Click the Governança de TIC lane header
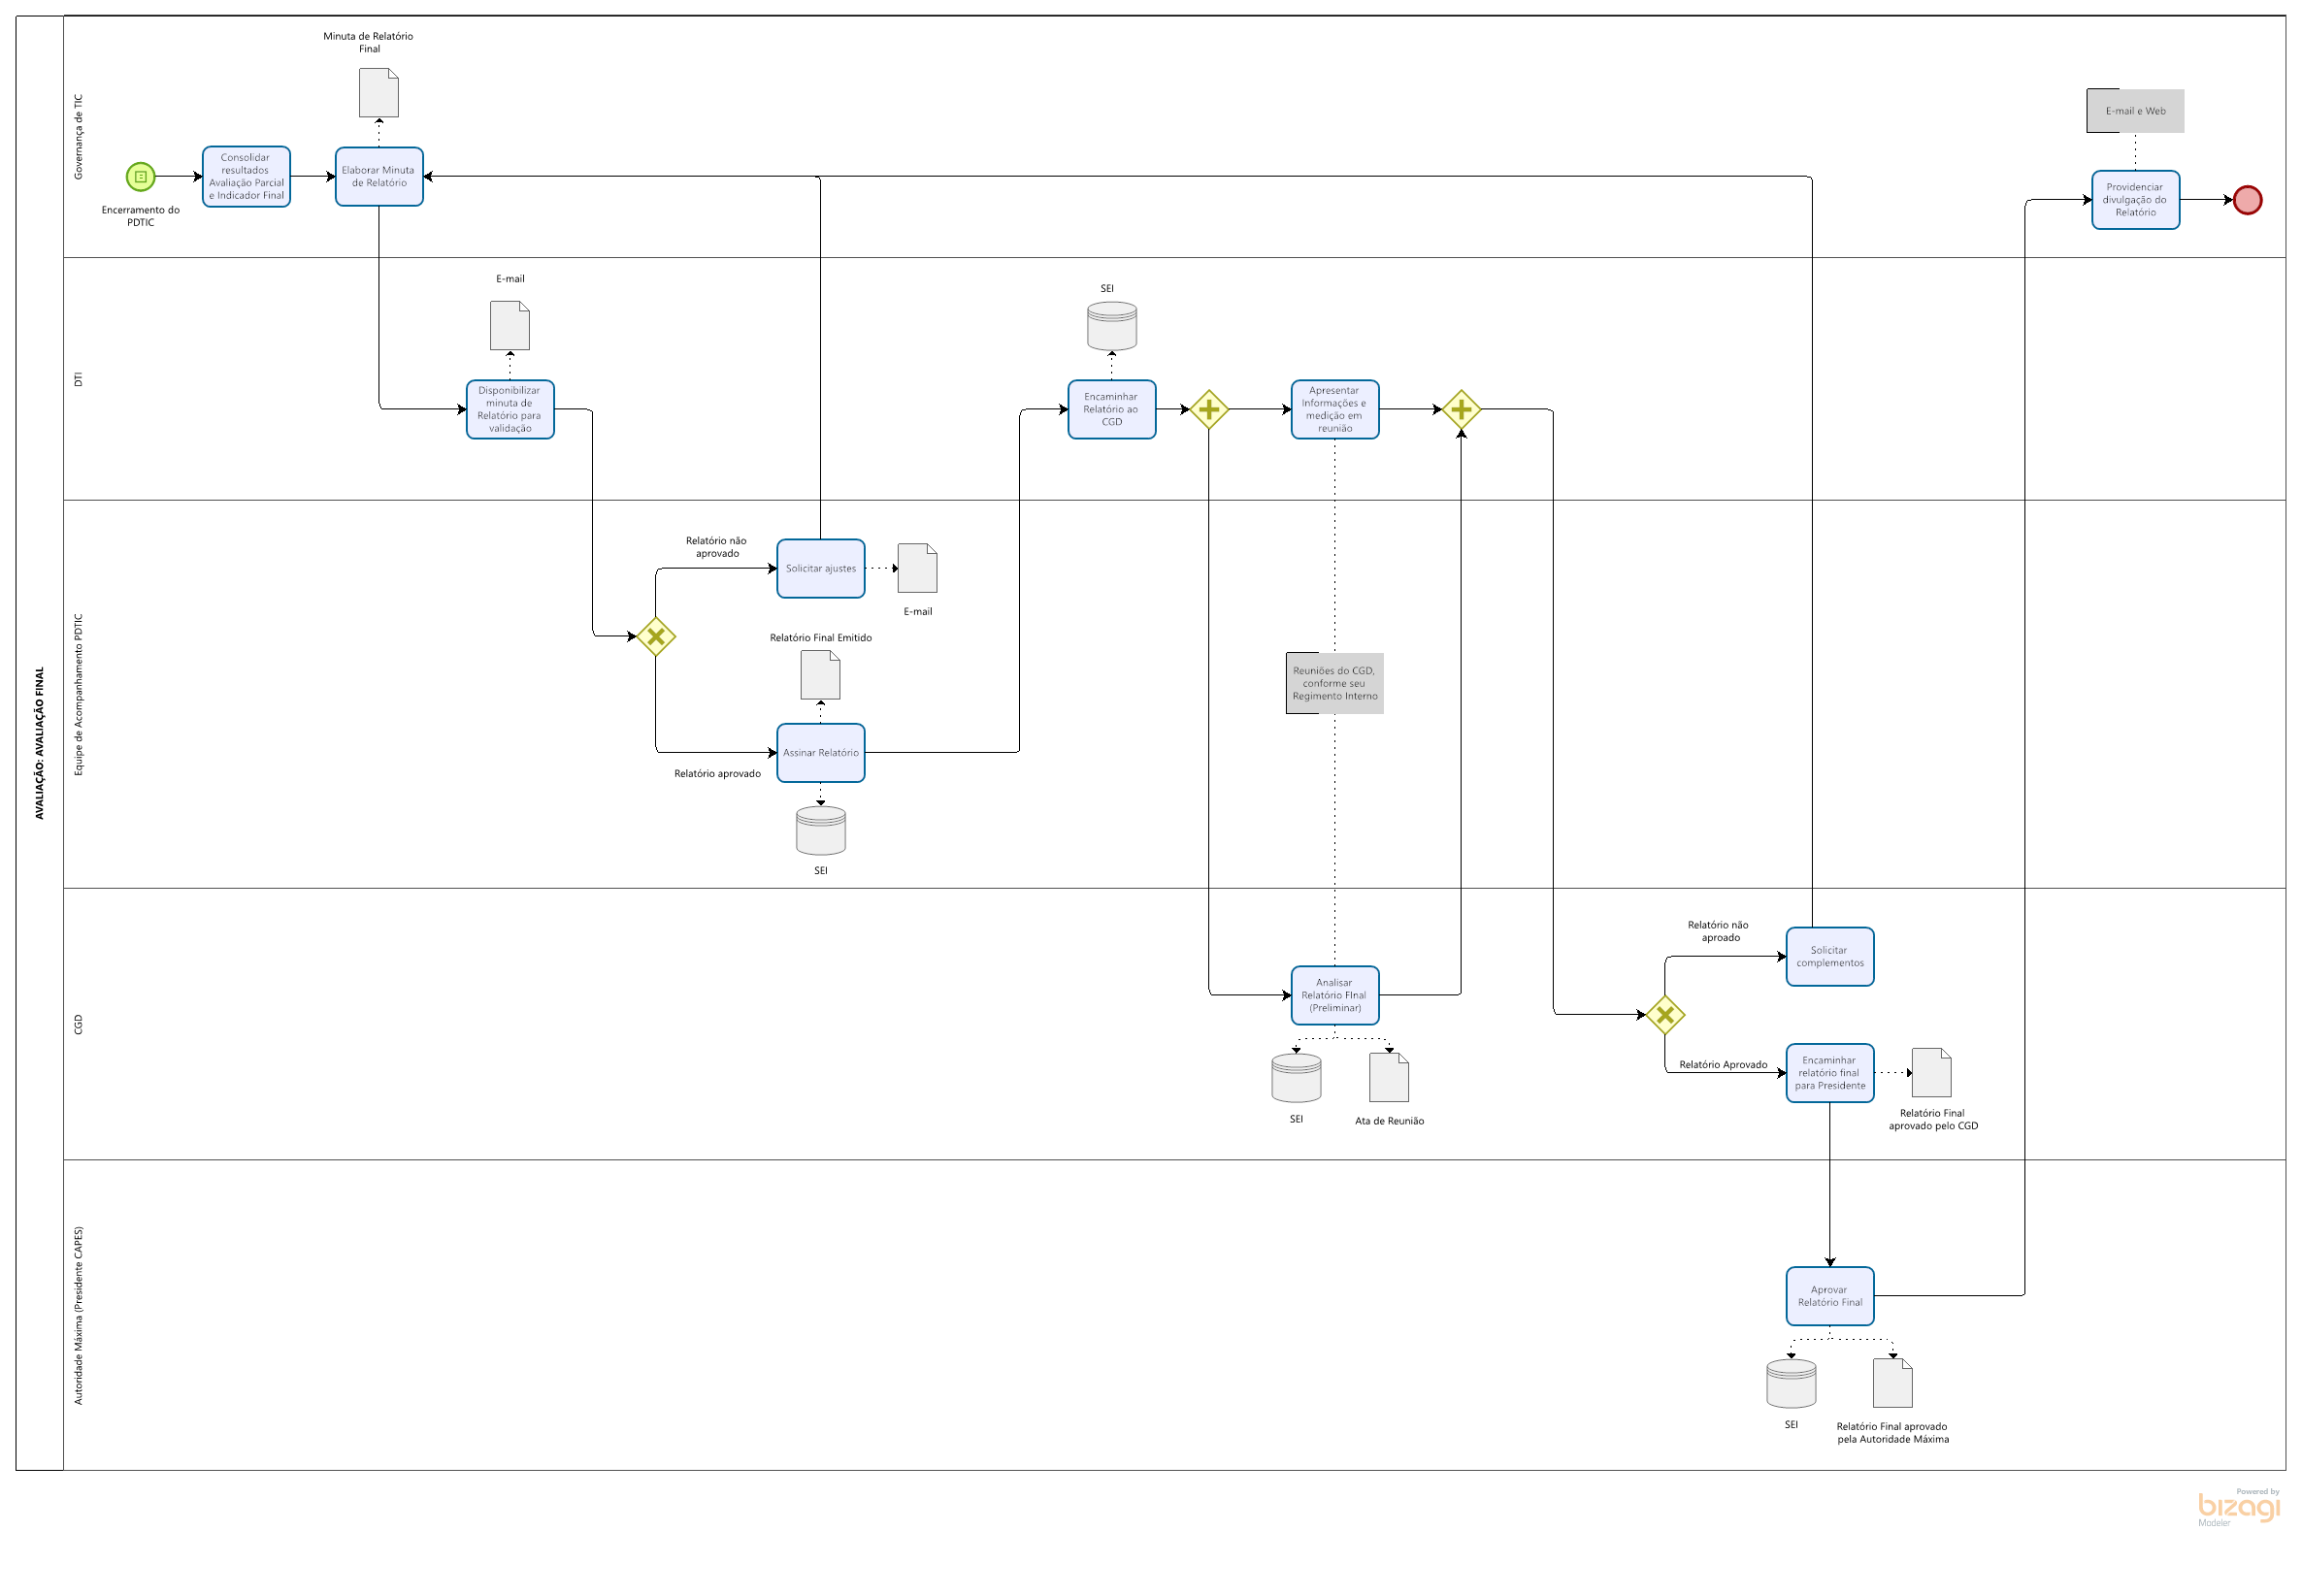2302x1596 pixels. (x=79, y=137)
